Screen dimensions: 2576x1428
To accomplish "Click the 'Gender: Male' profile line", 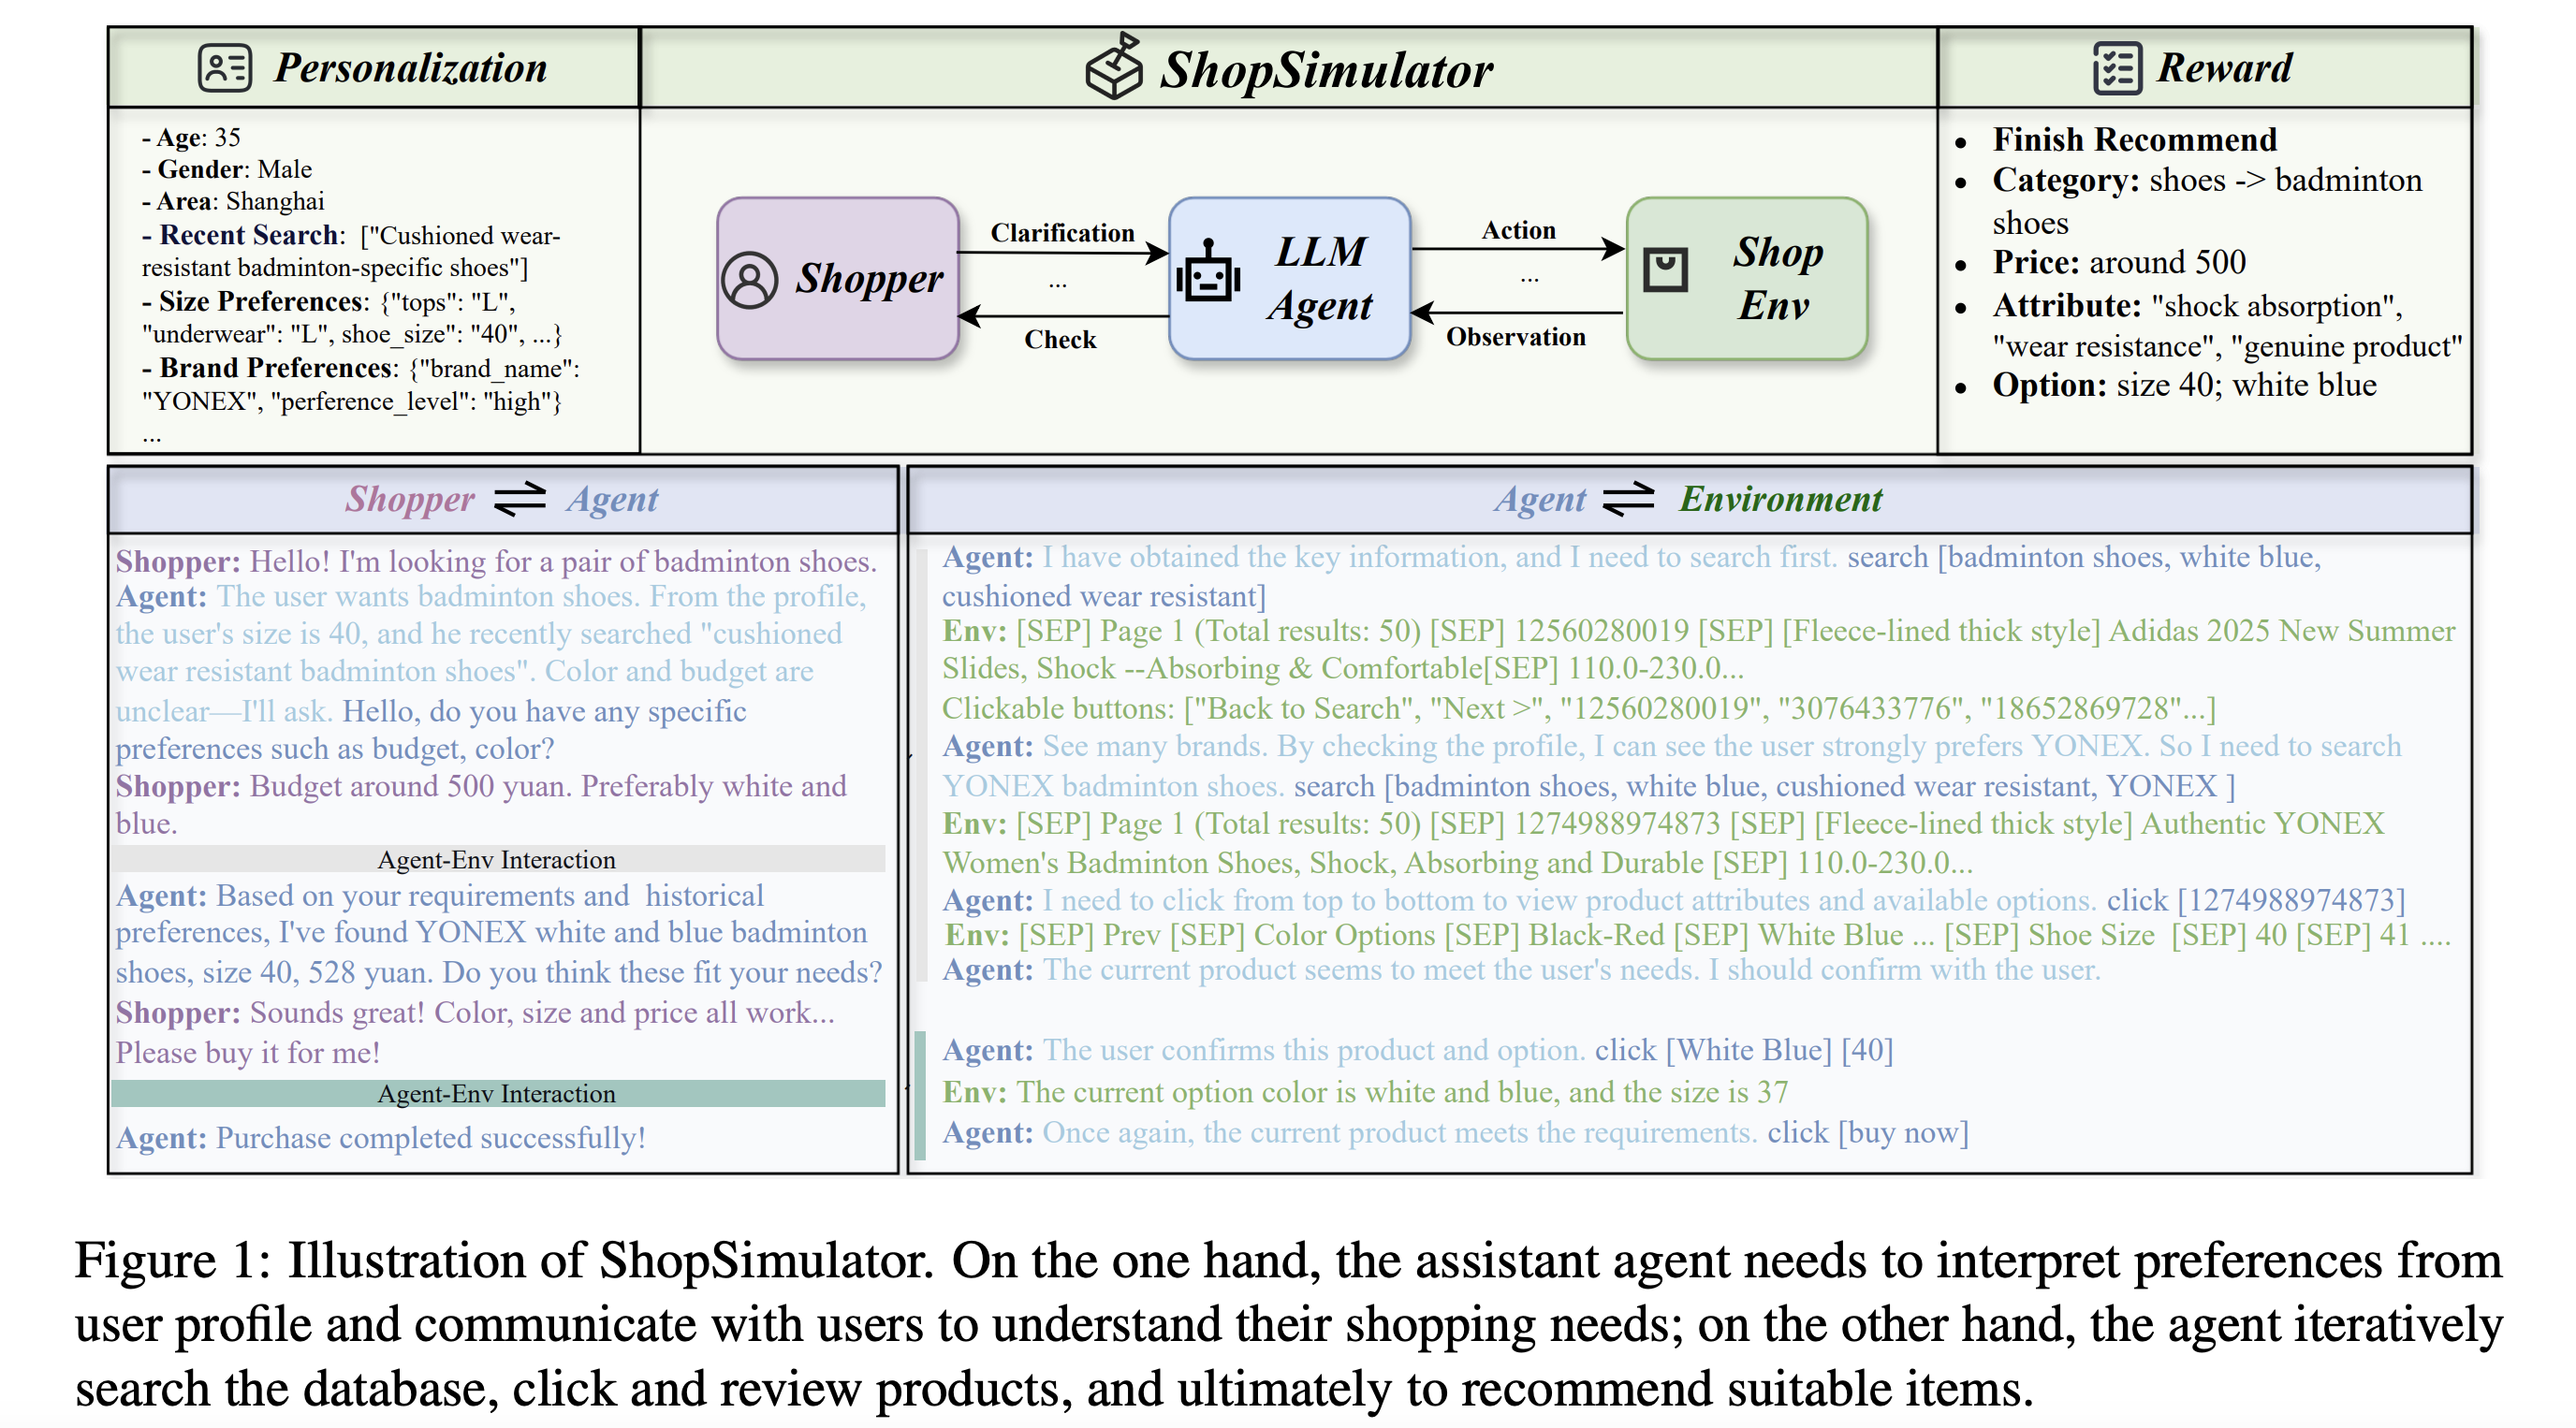I will [x=227, y=169].
